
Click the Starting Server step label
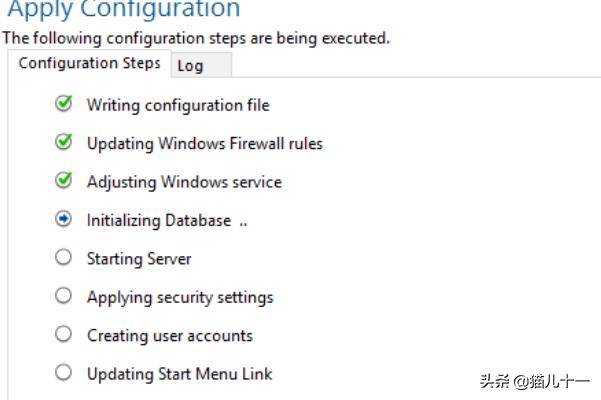coord(139,259)
